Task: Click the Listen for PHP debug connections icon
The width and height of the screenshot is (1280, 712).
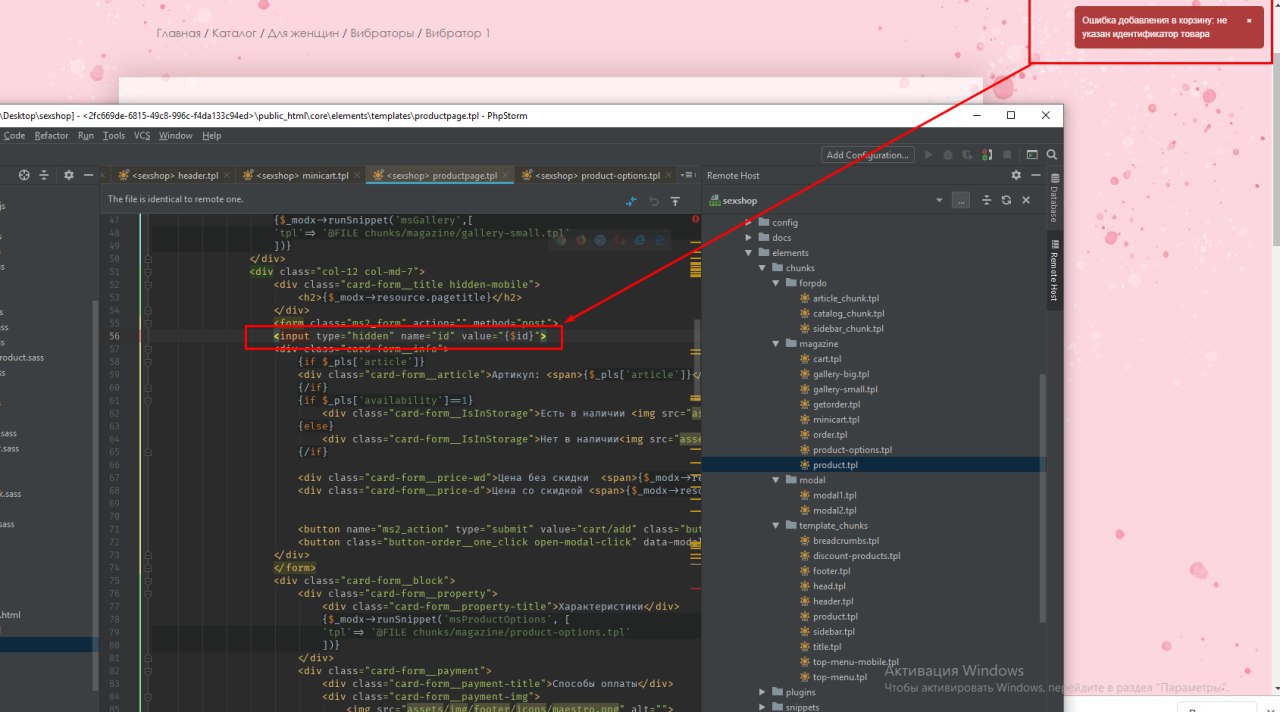Action: [x=987, y=155]
